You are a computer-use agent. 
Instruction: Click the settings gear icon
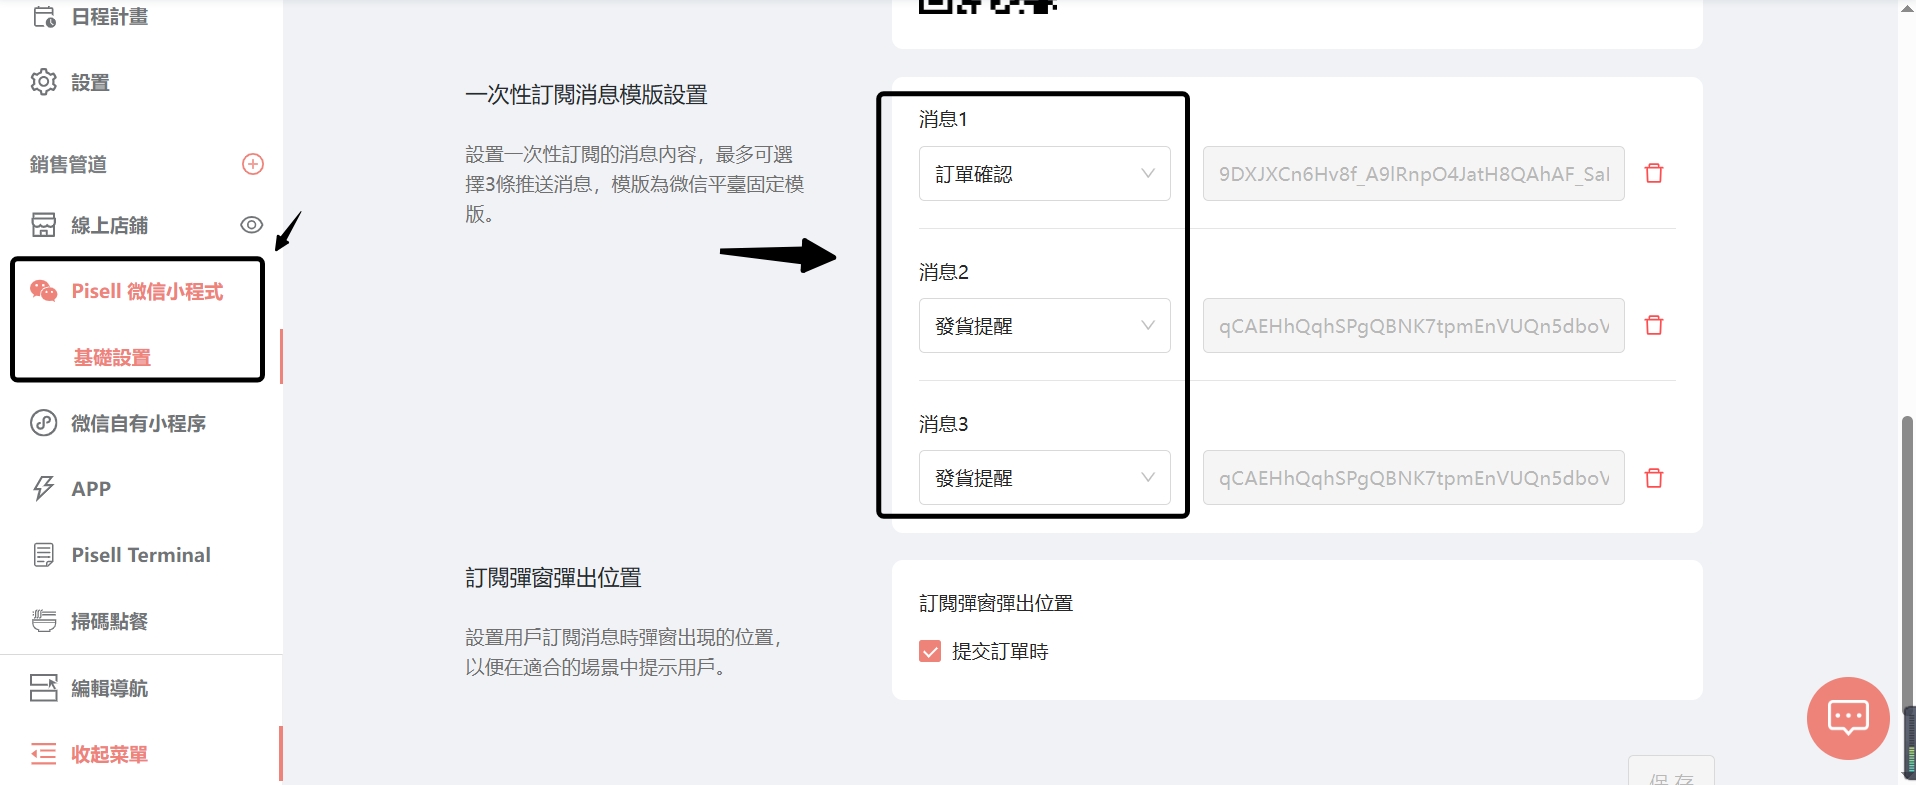pyautogui.click(x=44, y=82)
